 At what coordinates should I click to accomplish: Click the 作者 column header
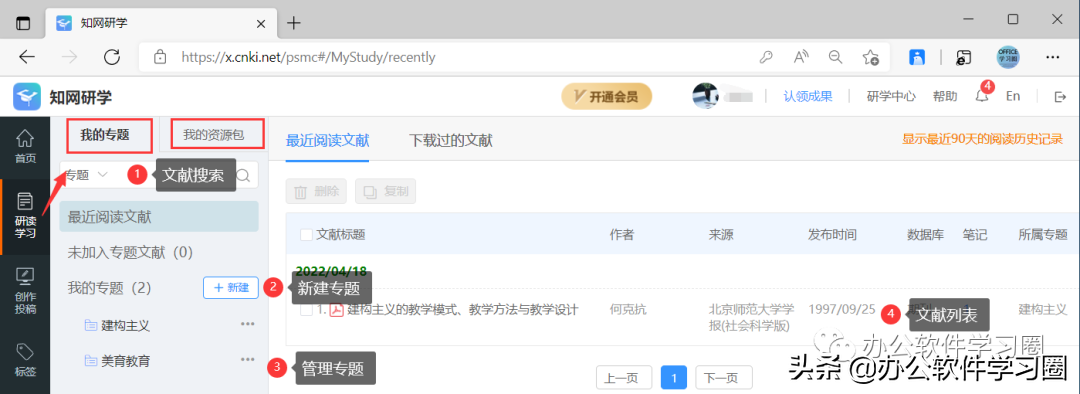coord(621,235)
